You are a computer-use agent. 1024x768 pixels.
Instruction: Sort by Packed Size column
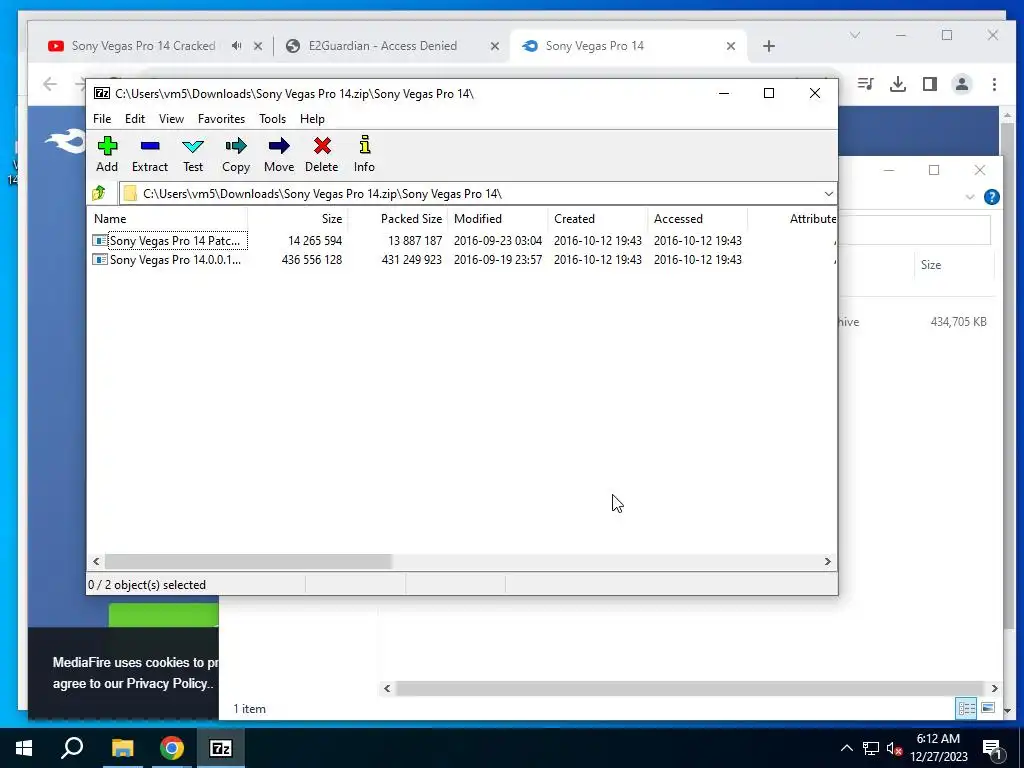pos(397,219)
